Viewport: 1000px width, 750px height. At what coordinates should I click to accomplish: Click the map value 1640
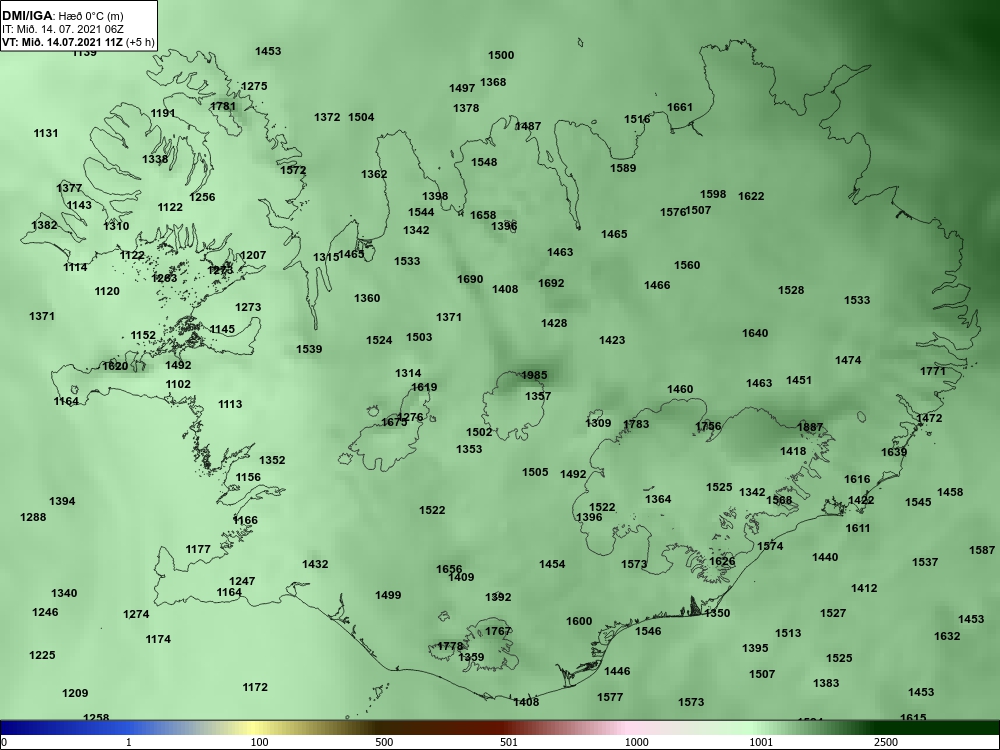point(755,333)
